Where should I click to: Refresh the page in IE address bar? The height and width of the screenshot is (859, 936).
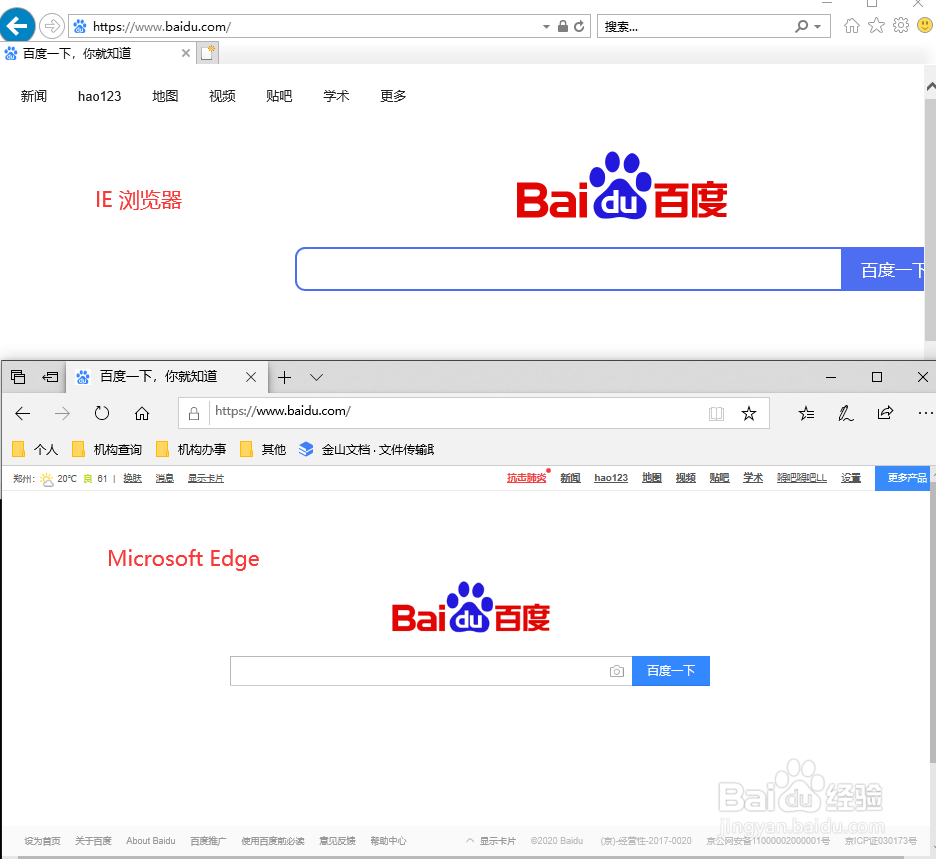click(579, 26)
